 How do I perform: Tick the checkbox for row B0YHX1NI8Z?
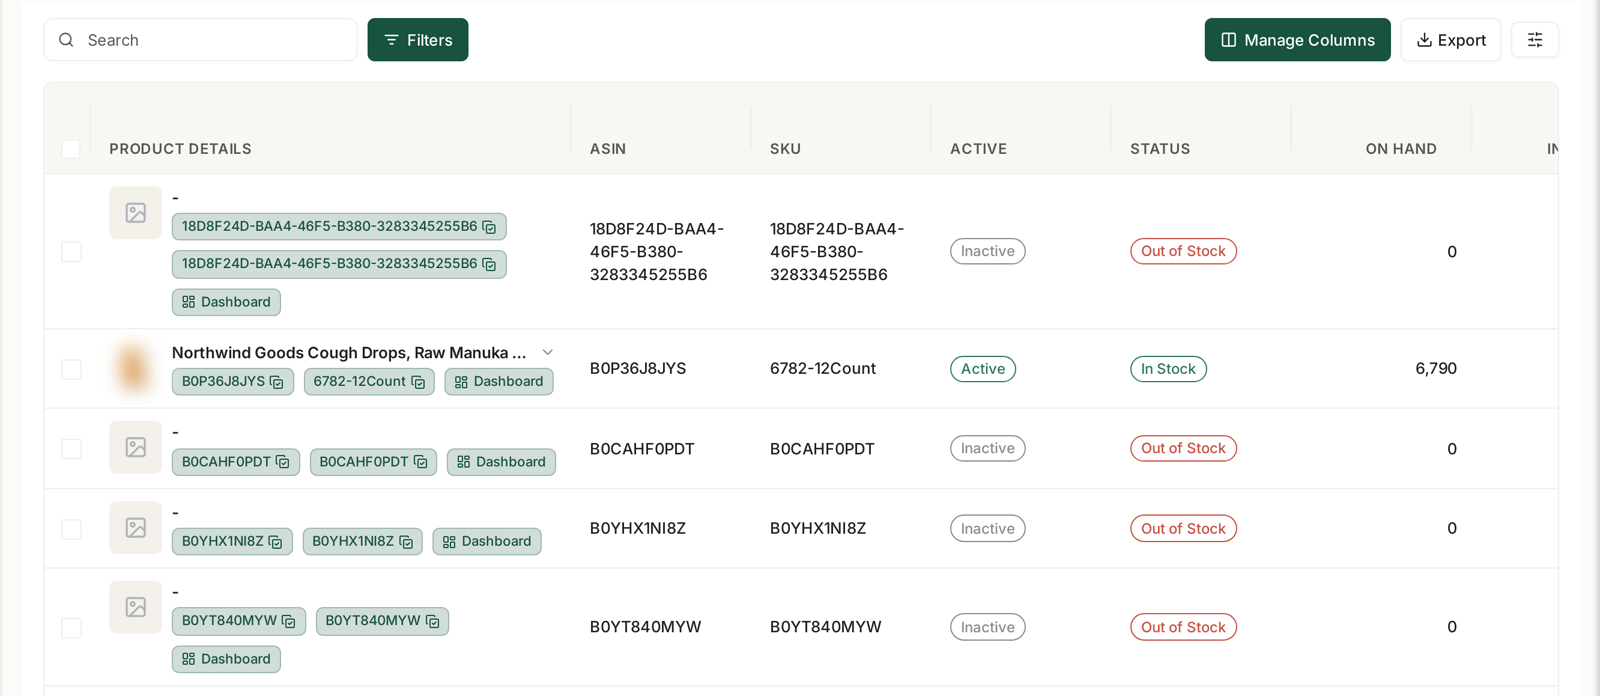[x=71, y=529]
